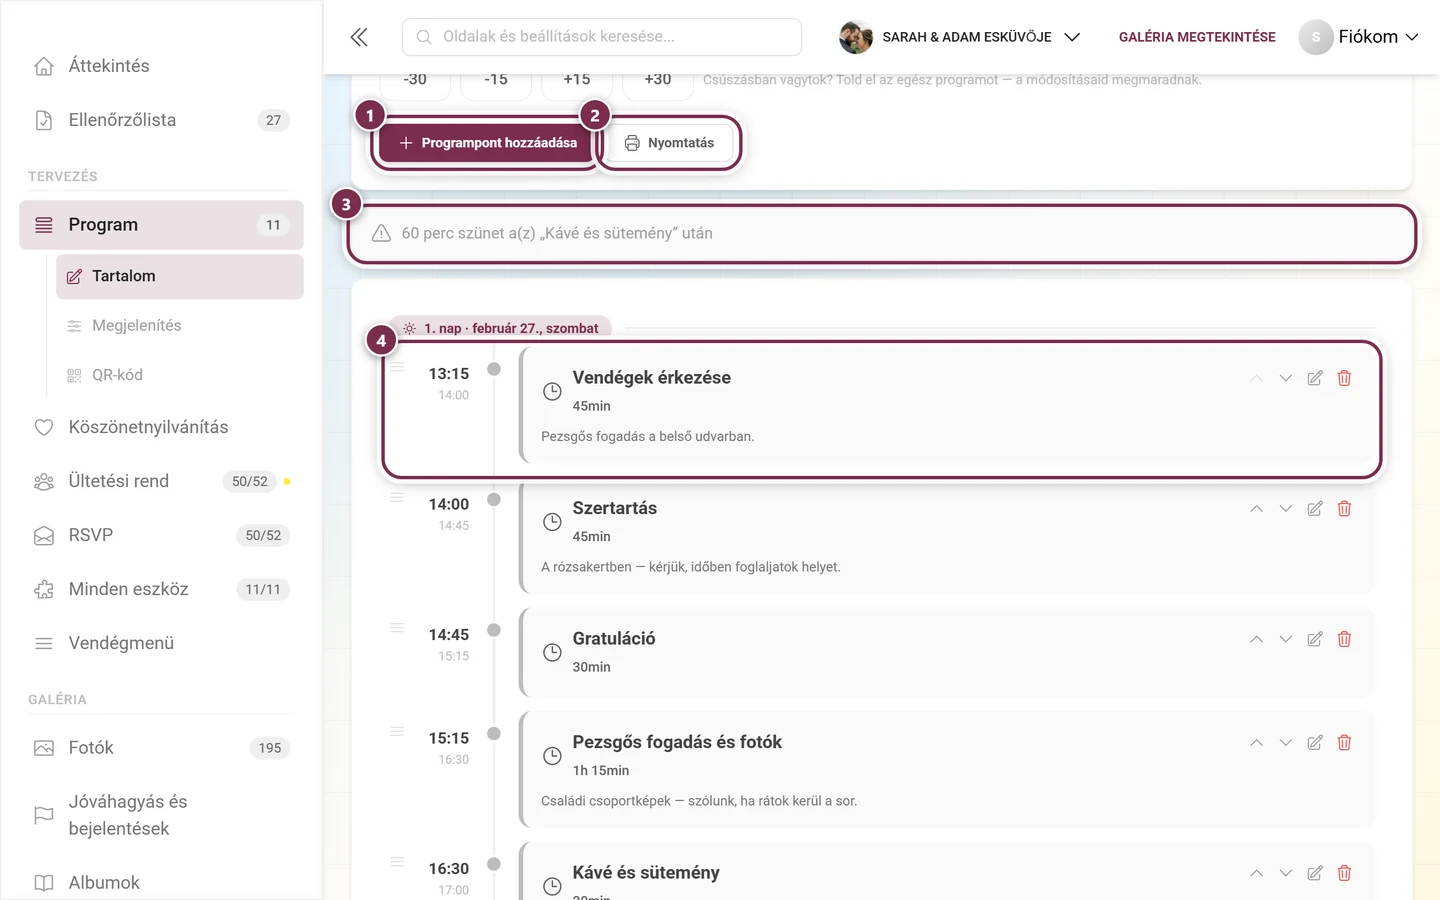The width and height of the screenshot is (1440, 900).
Task: Move Gratuláció down in the schedule
Action: (1286, 639)
